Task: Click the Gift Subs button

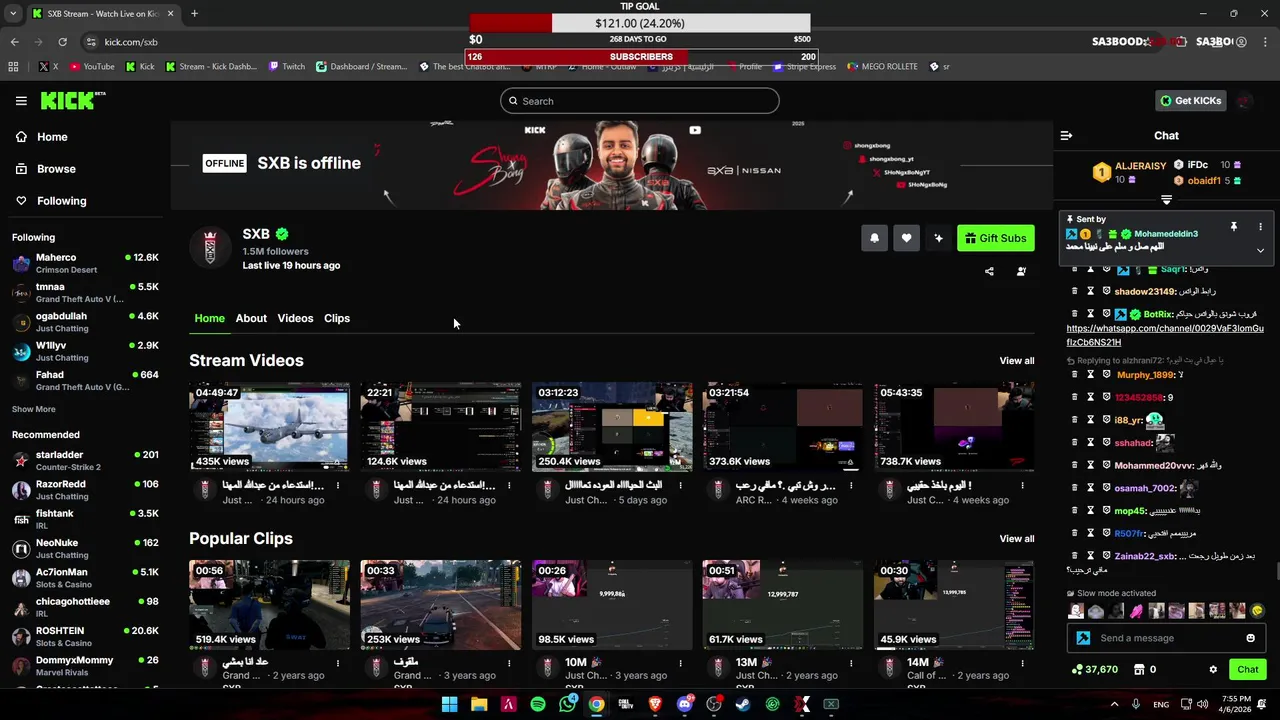Action: [995, 238]
